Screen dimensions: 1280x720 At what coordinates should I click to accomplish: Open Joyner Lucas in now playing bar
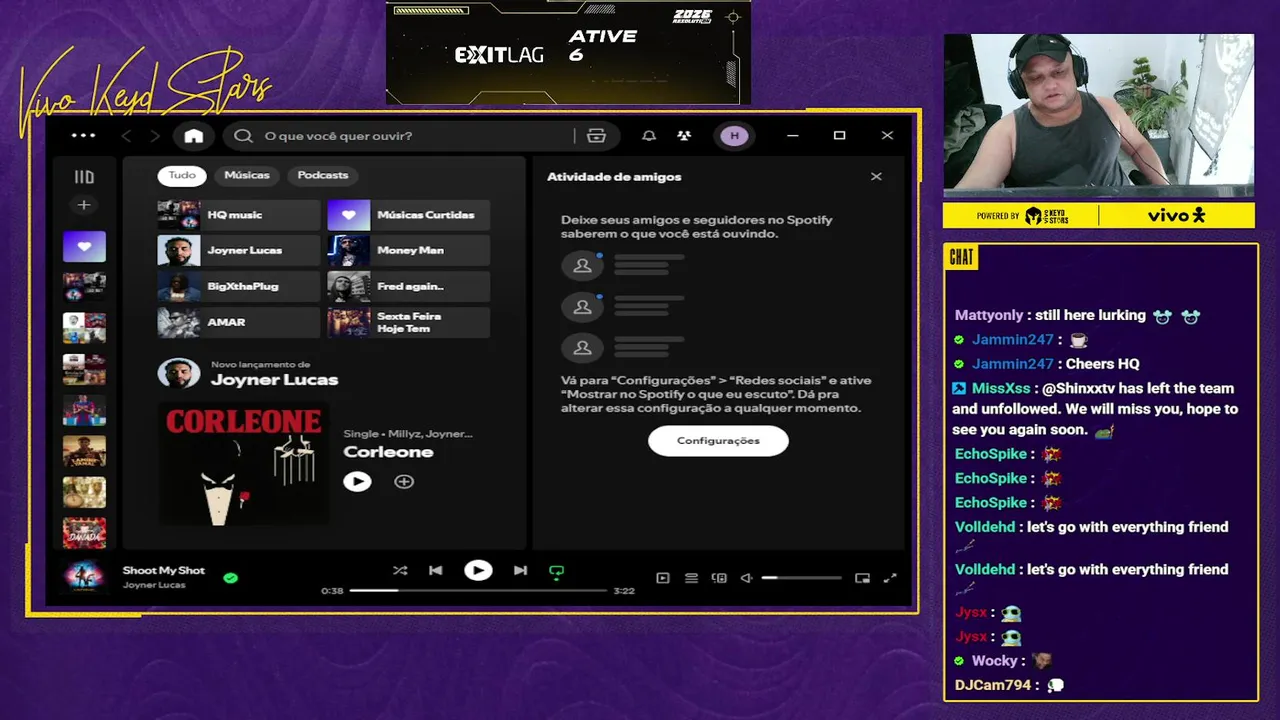tap(154, 585)
